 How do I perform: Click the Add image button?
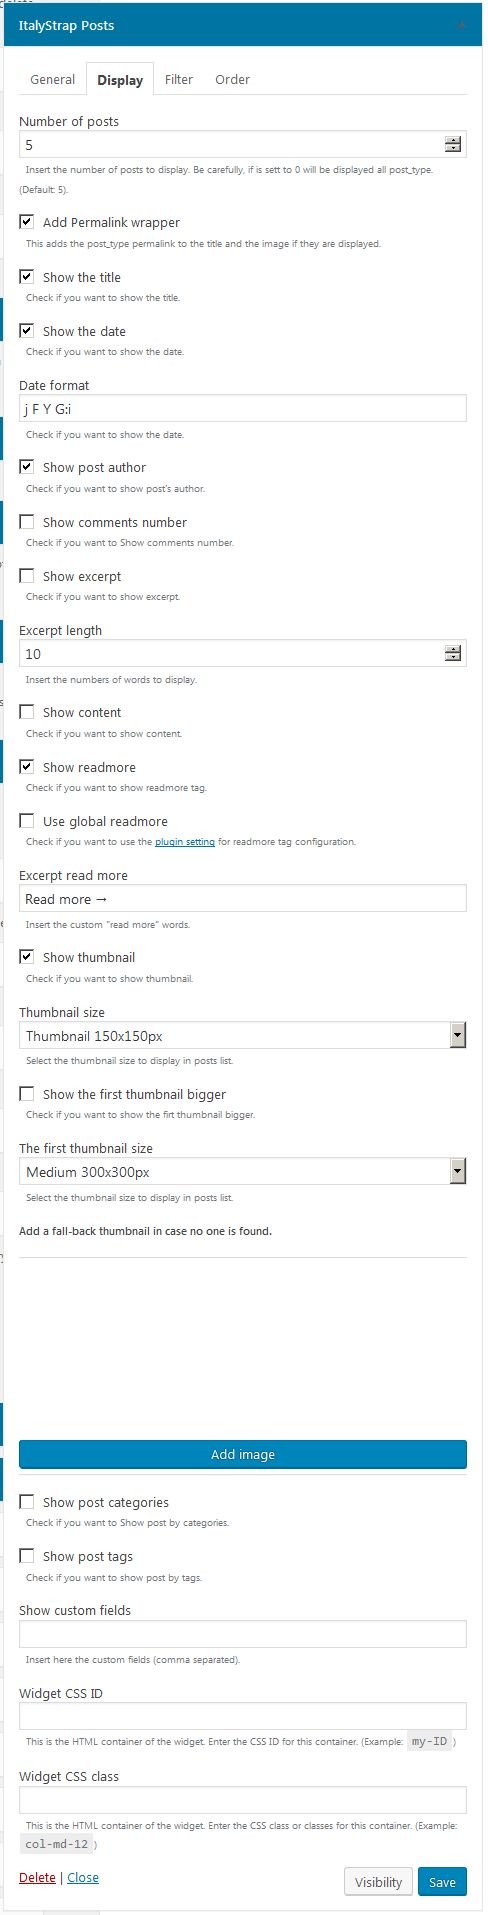tap(243, 1454)
